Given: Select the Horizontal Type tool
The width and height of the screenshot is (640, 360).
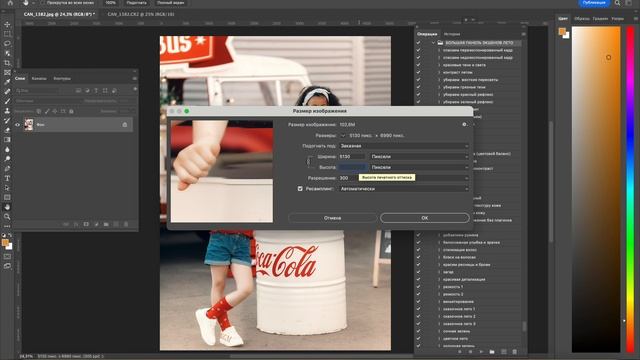Looking at the screenshot, I should (7, 178).
